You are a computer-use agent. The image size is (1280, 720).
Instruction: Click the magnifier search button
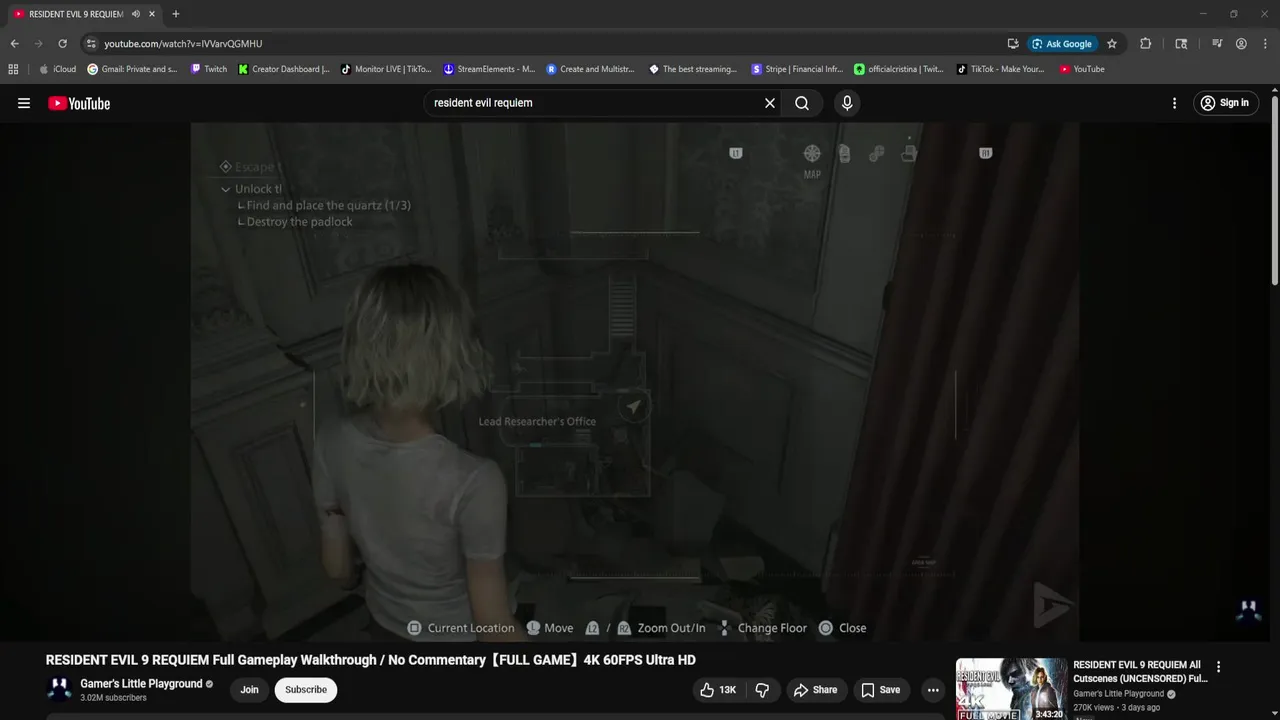pyautogui.click(x=802, y=103)
